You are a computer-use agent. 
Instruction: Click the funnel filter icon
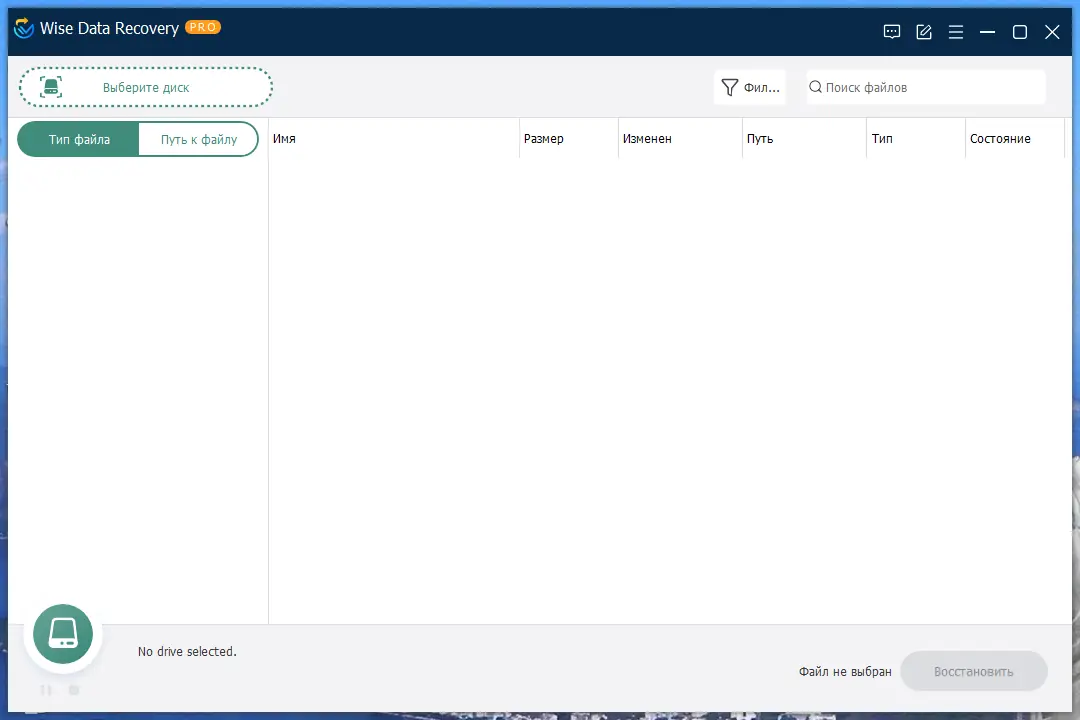728,87
